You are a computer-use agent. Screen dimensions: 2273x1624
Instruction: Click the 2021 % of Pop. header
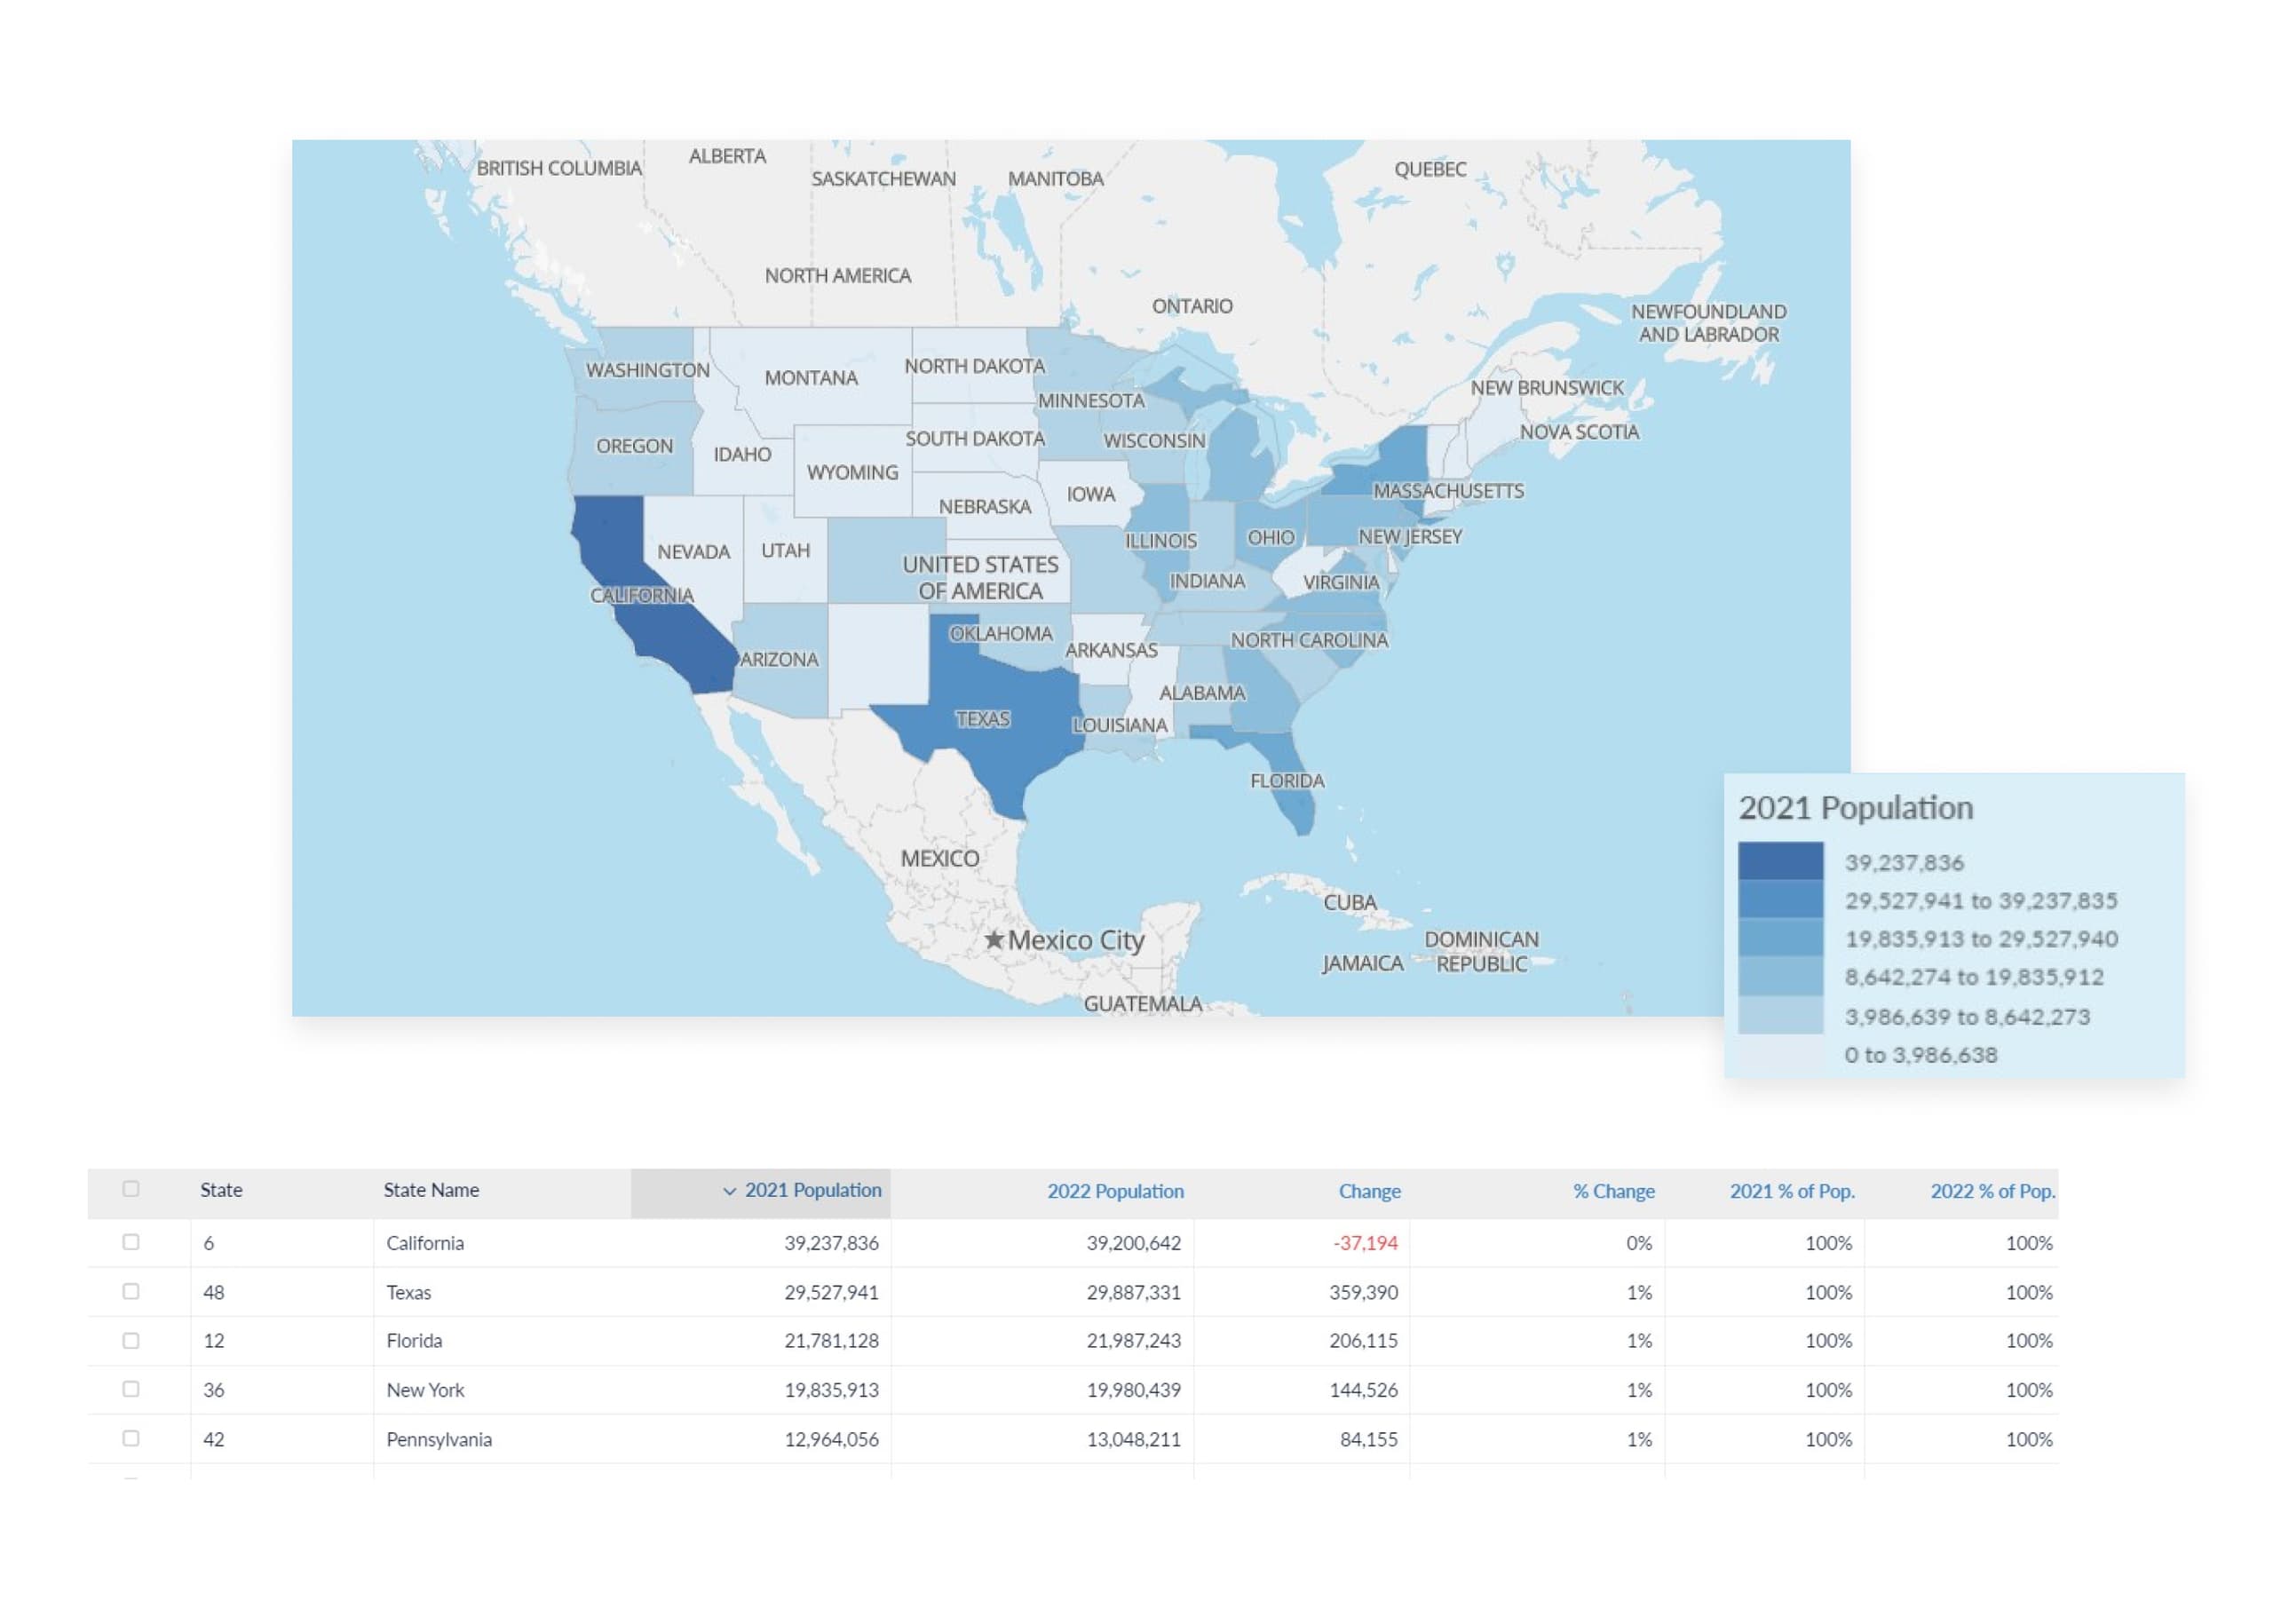click(x=1791, y=1191)
